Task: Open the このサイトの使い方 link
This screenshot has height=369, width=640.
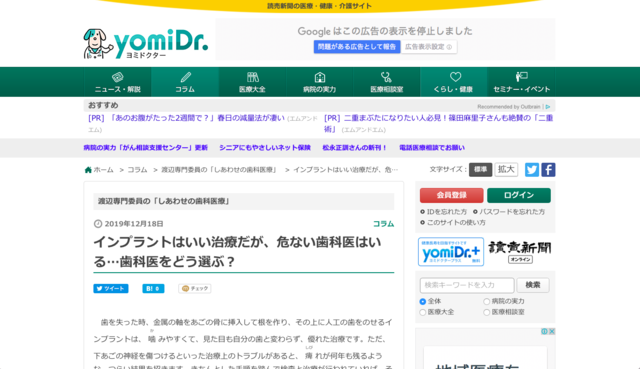Action: (456, 222)
